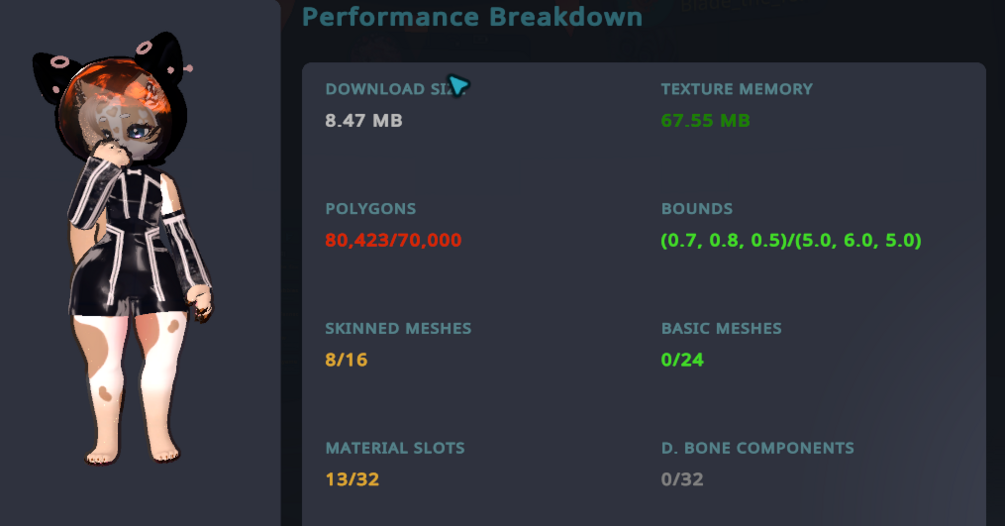Select the Basic Meshes label
The width and height of the screenshot is (1005, 526).
click(x=721, y=329)
